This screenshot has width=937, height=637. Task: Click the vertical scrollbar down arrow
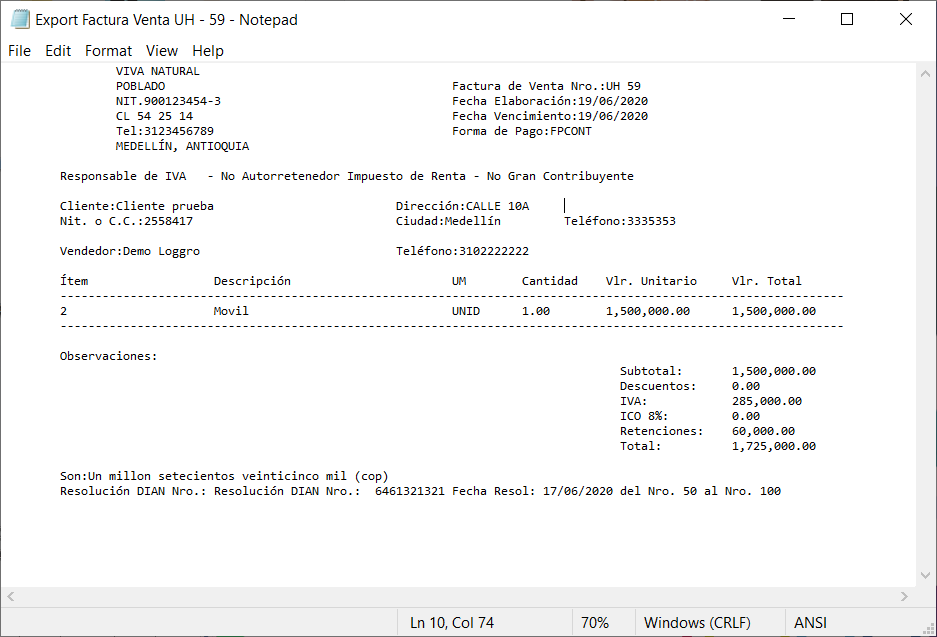(x=926, y=574)
